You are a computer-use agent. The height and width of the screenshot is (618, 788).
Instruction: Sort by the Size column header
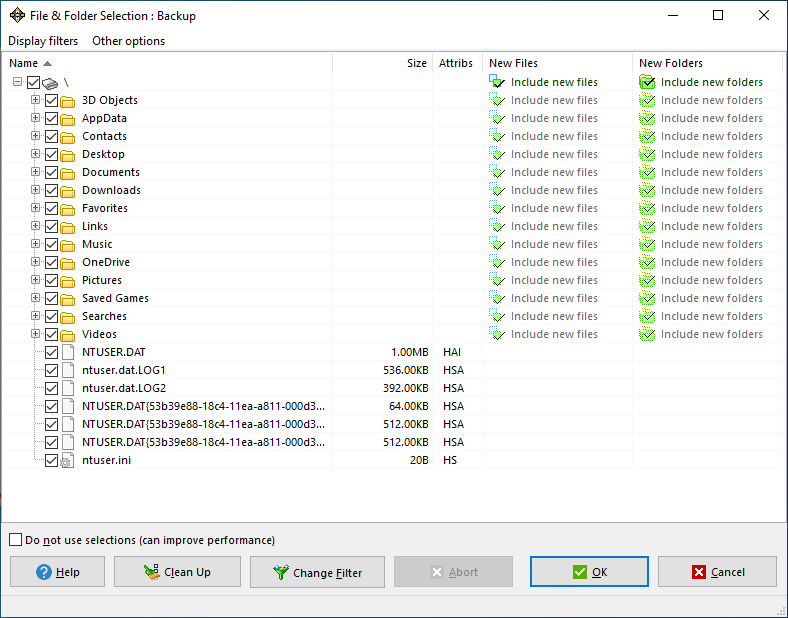(416, 63)
